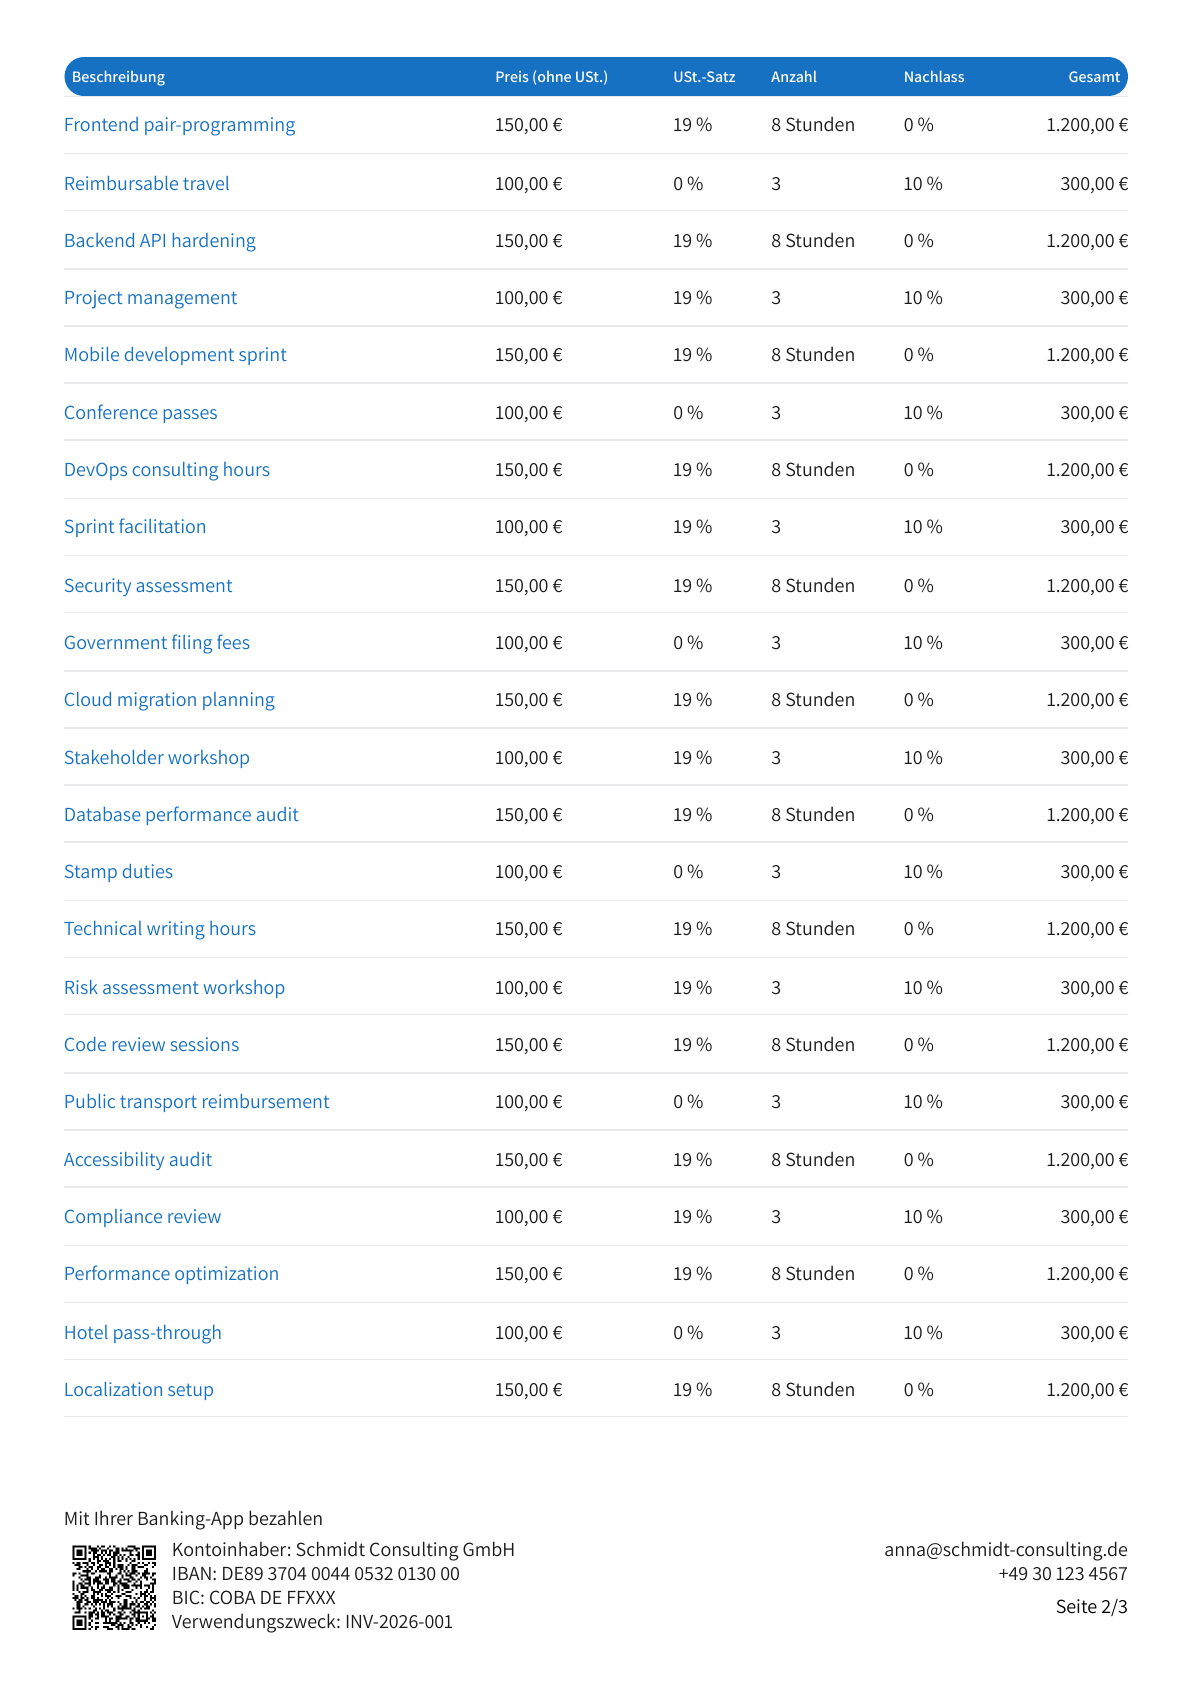1192x1684 pixels.
Task: Select Cloud migration planning link
Action: [x=169, y=700]
